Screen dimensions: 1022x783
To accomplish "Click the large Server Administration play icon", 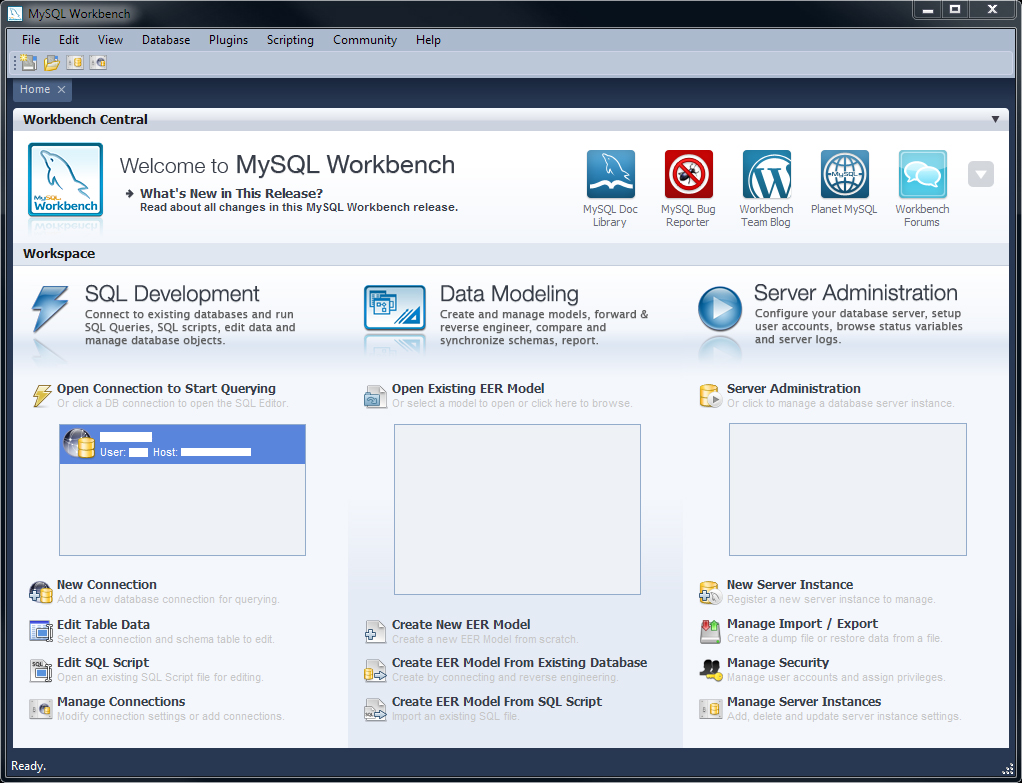I will 720,308.
